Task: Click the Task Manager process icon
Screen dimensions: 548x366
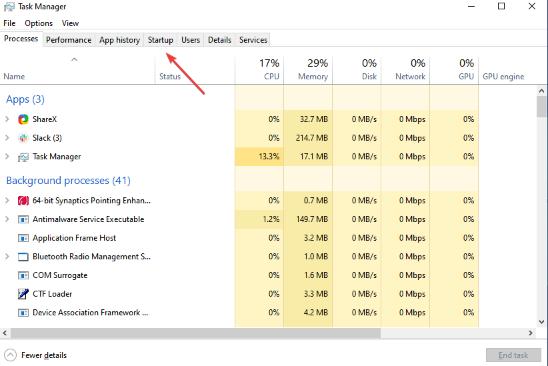Action: [x=23, y=157]
